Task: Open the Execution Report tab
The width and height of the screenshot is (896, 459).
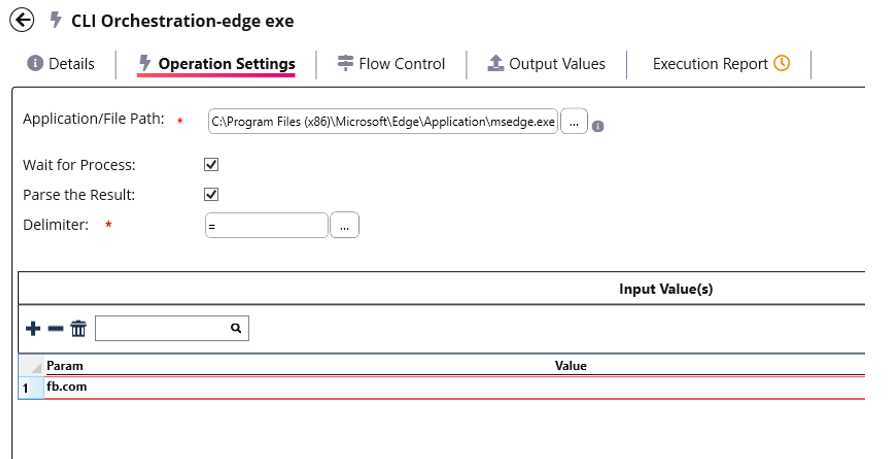Action: 721,63
